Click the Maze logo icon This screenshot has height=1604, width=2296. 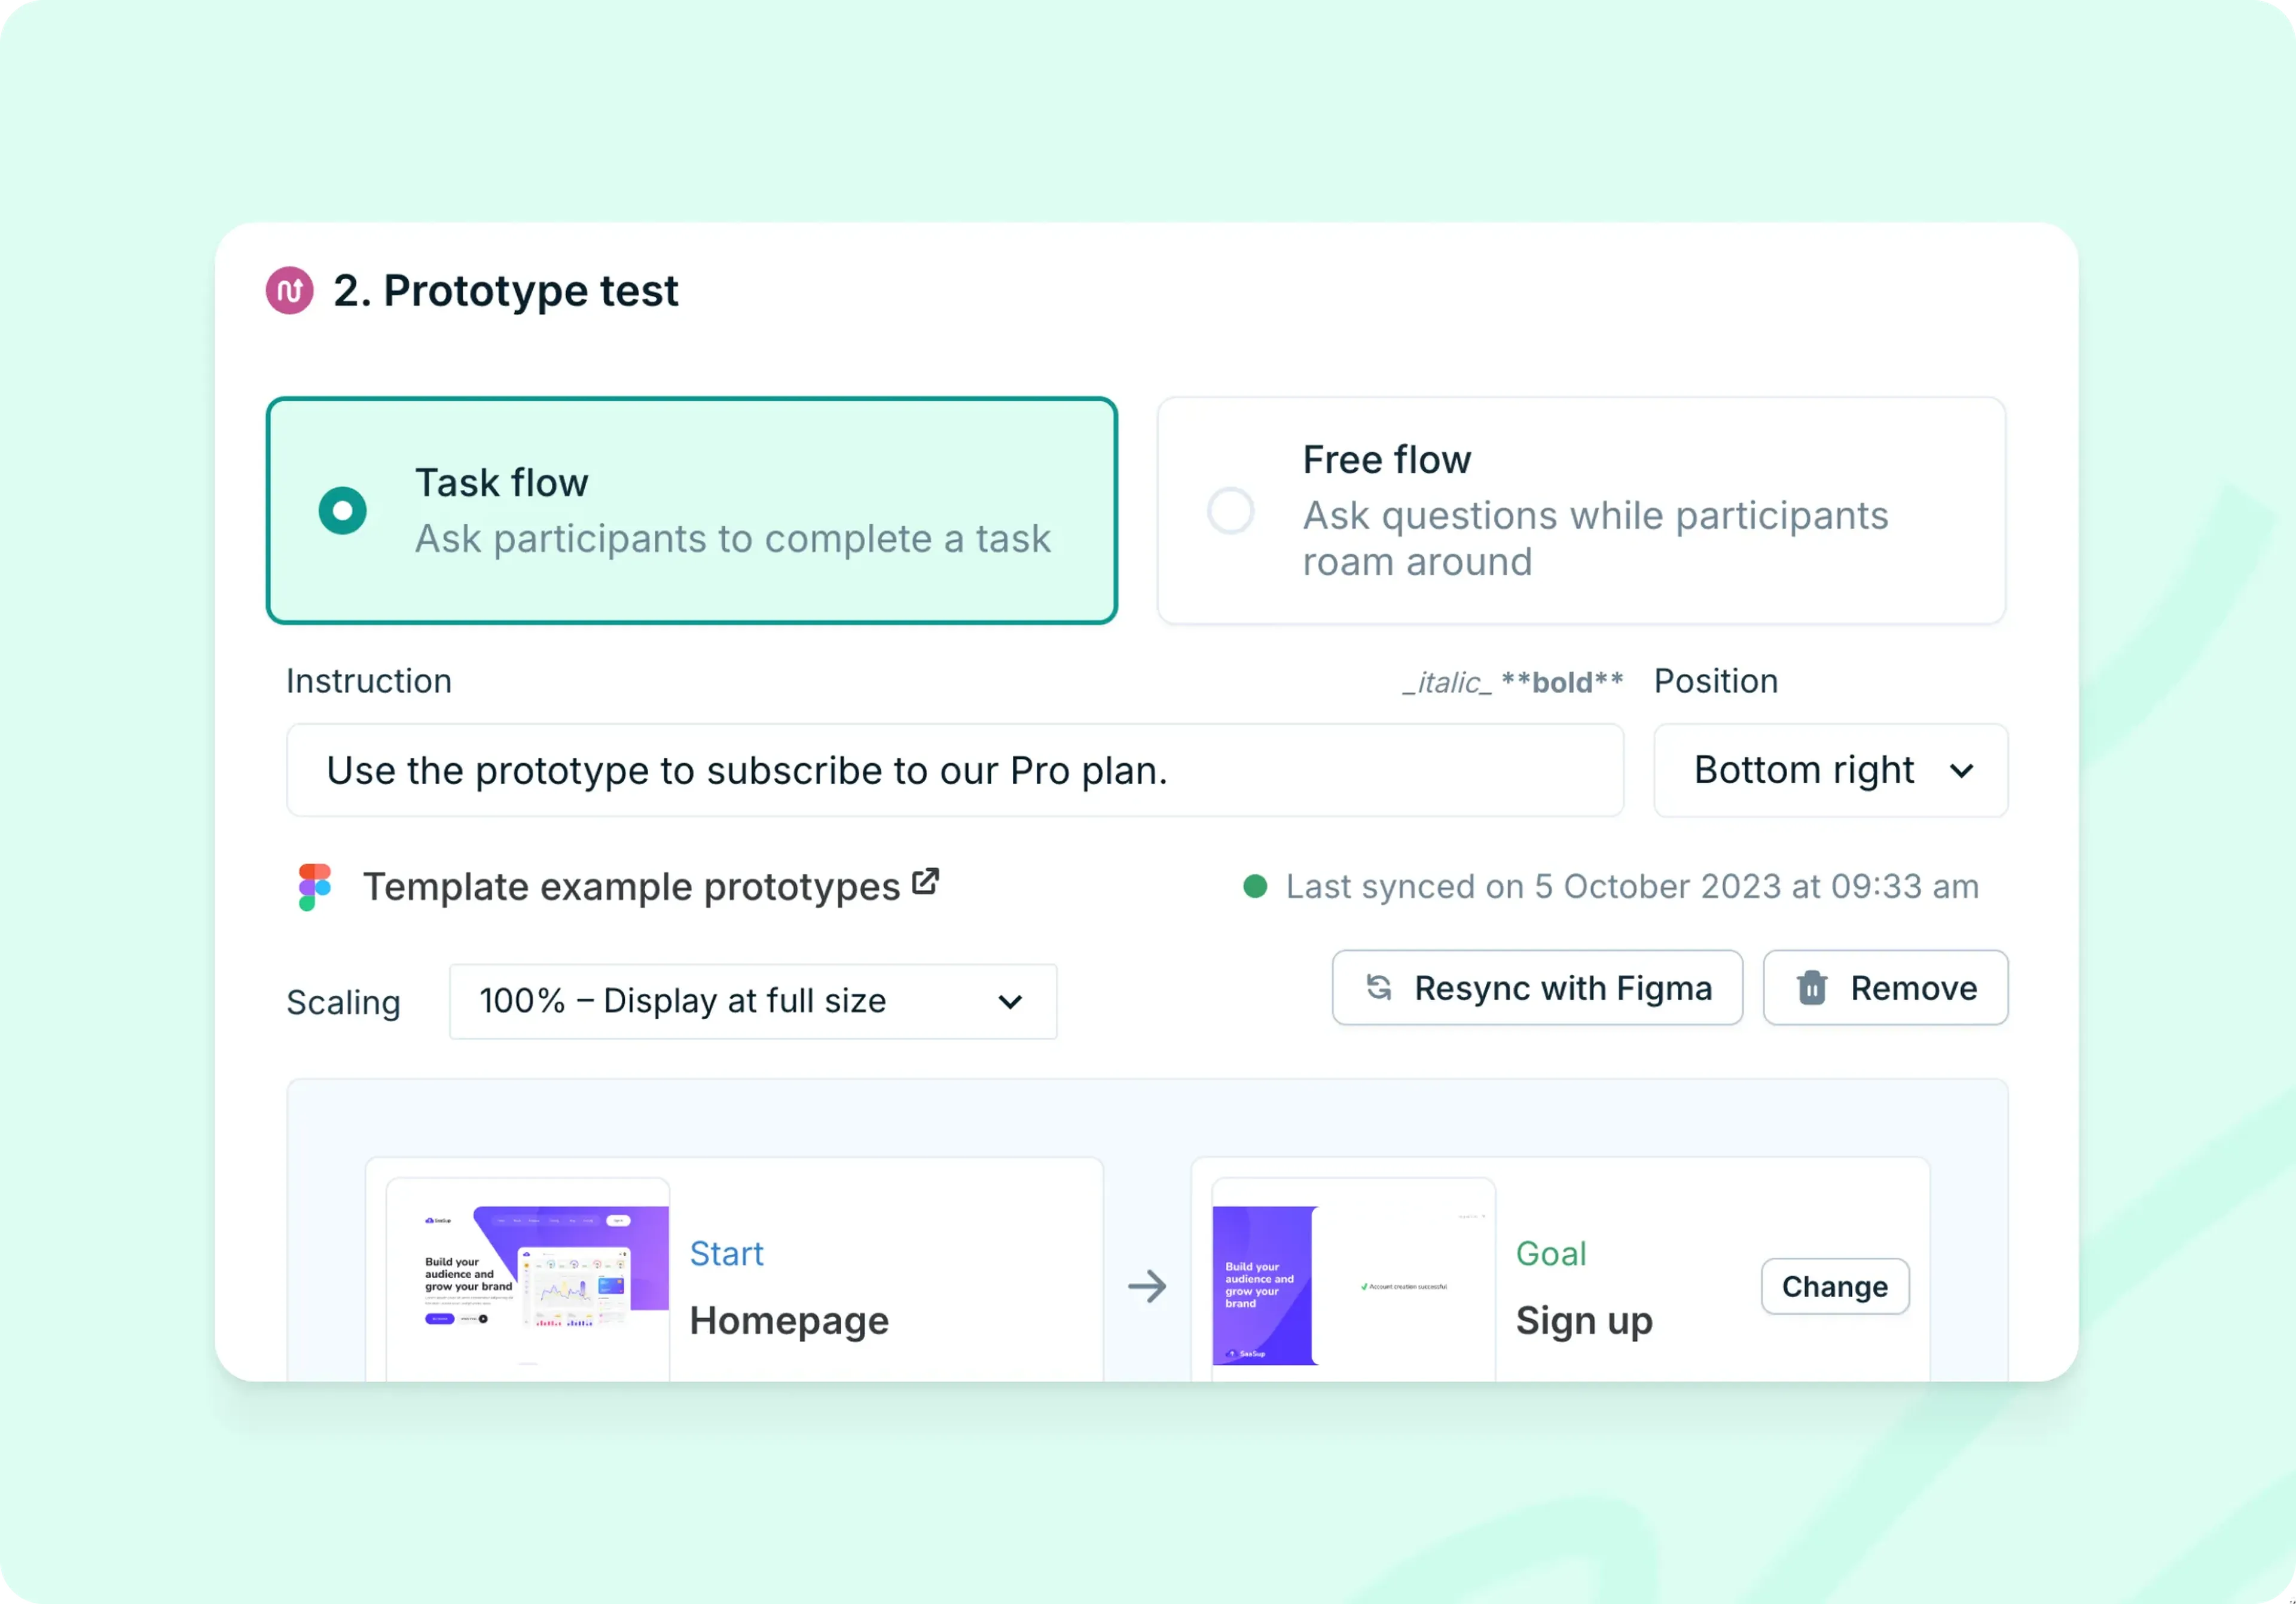click(289, 291)
